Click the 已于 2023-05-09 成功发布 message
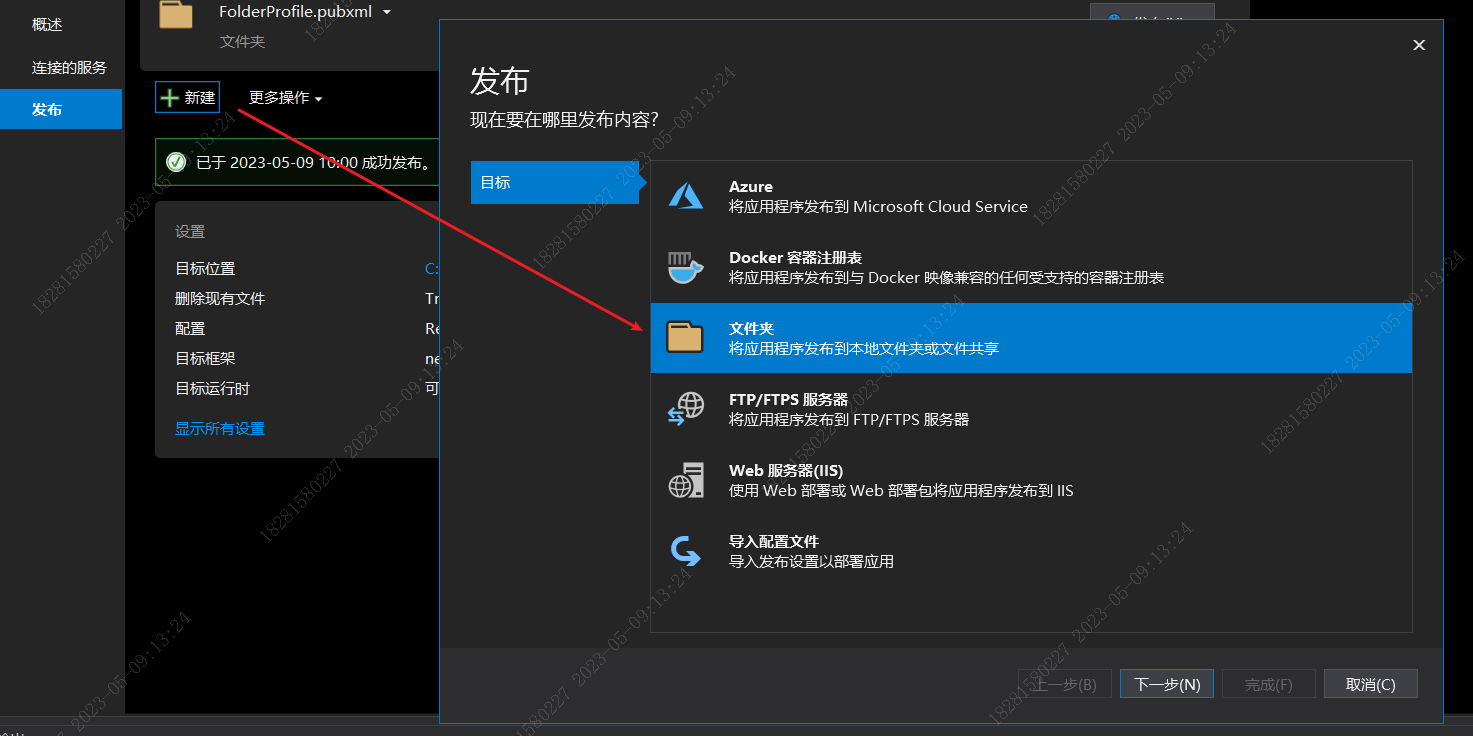Image resolution: width=1473 pixels, height=736 pixels. [313, 162]
